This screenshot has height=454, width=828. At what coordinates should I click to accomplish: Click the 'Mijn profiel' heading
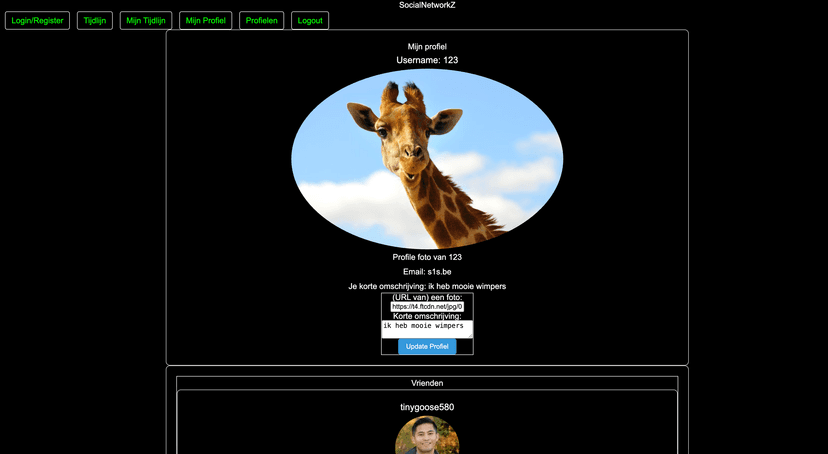click(x=427, y=46)
